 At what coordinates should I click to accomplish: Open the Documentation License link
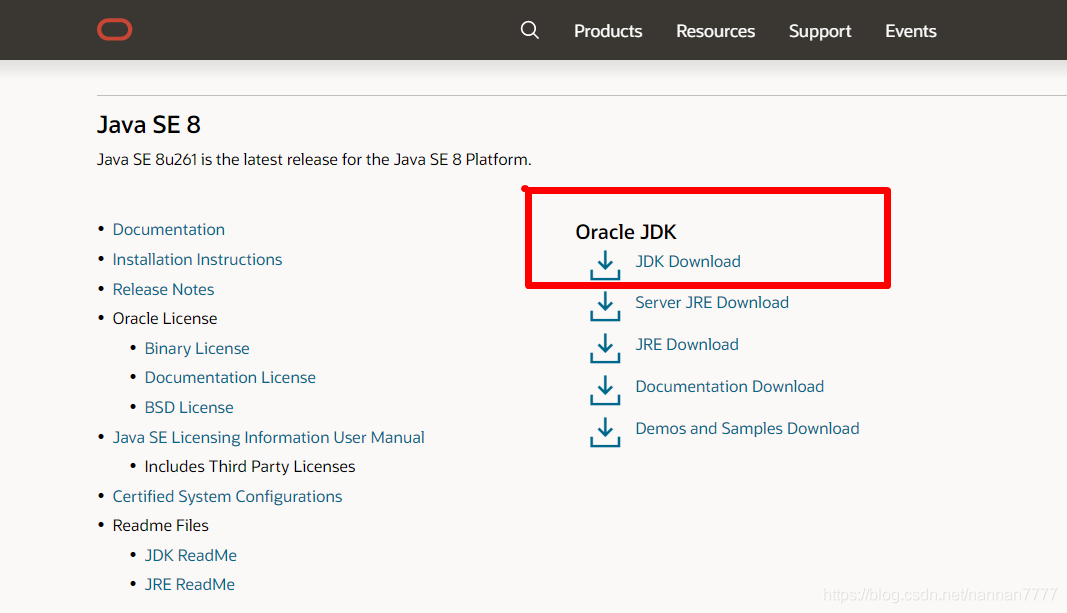point(230,378)
